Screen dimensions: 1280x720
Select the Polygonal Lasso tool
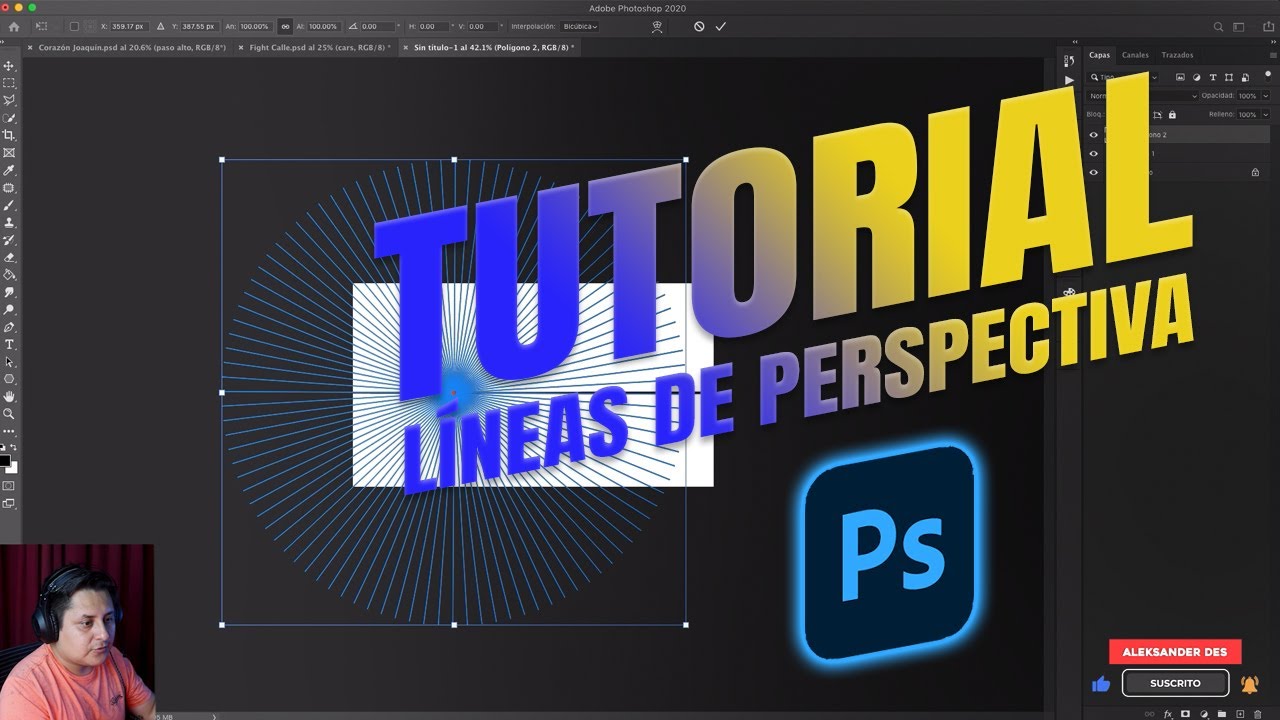point(9,100)
